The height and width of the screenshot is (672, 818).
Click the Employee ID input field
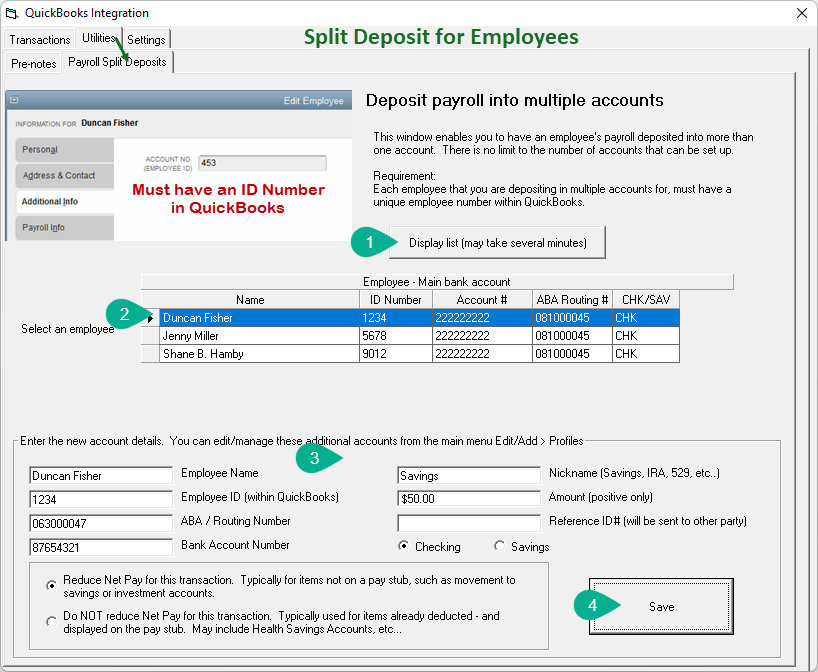[101, 499]
